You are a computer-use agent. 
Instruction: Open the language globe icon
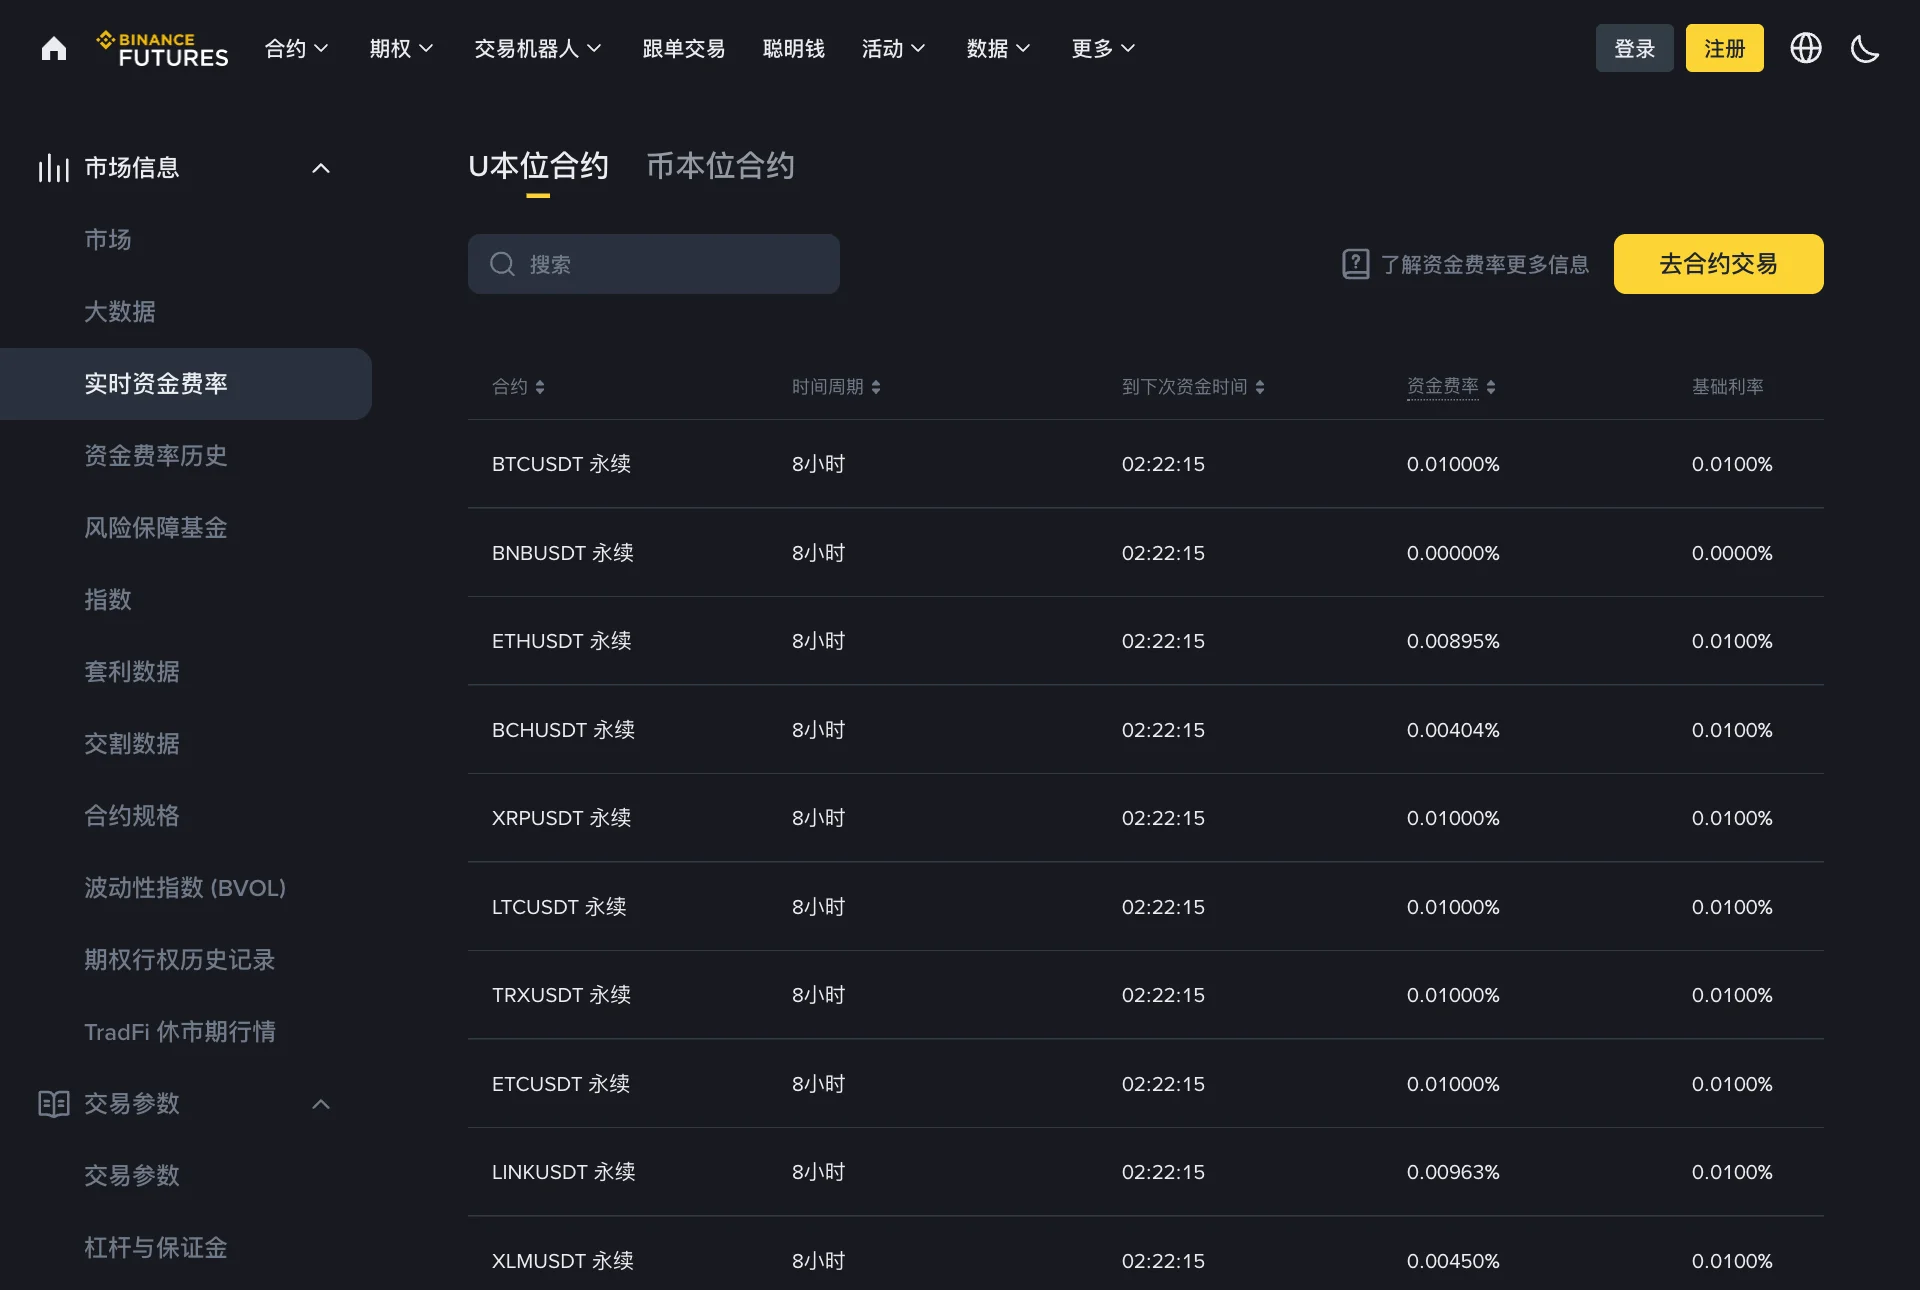[1805, 48]
